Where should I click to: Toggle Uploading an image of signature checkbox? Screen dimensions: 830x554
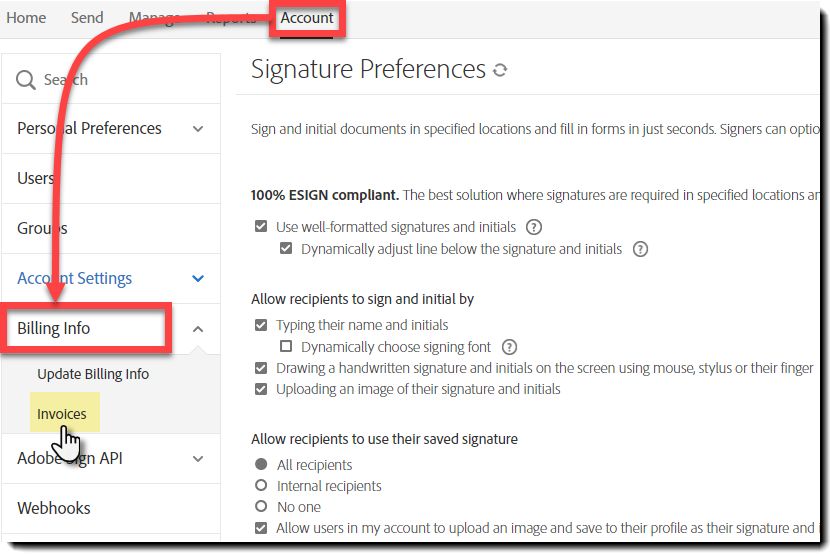[261, 389]
